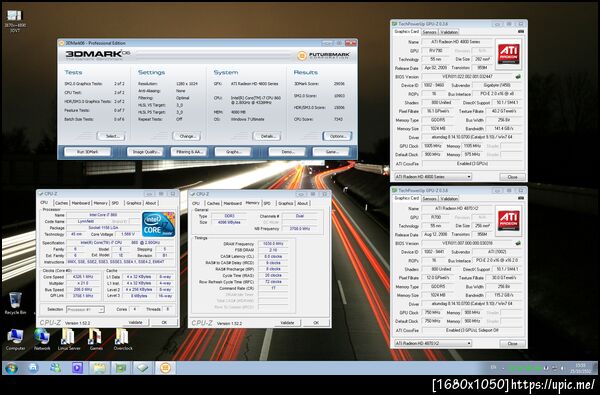Open Sensors tab in top GPU-Z window

[x=429, y=32]
